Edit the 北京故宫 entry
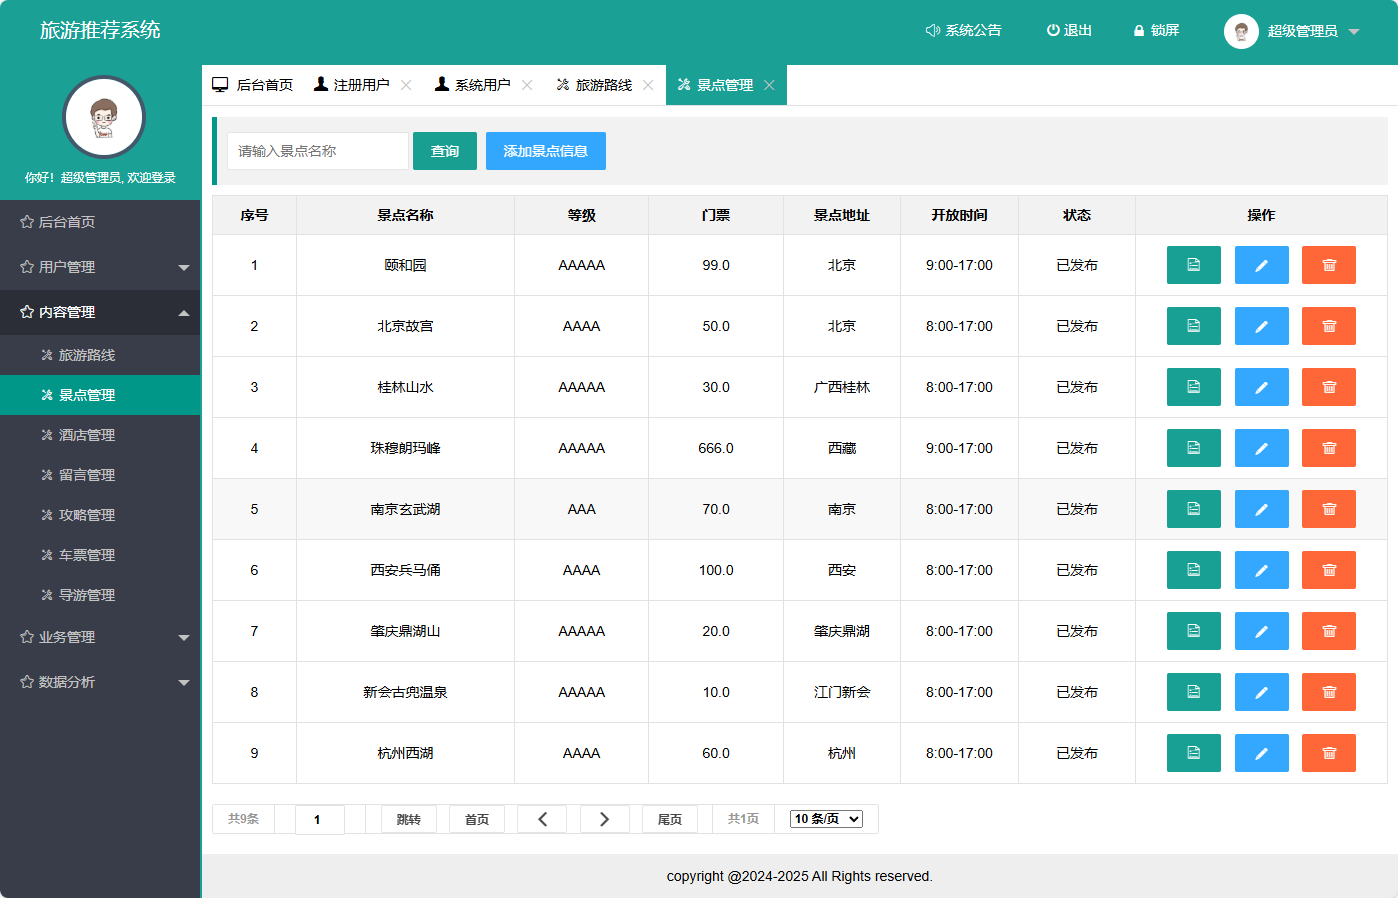 (x=1261, y=326)
